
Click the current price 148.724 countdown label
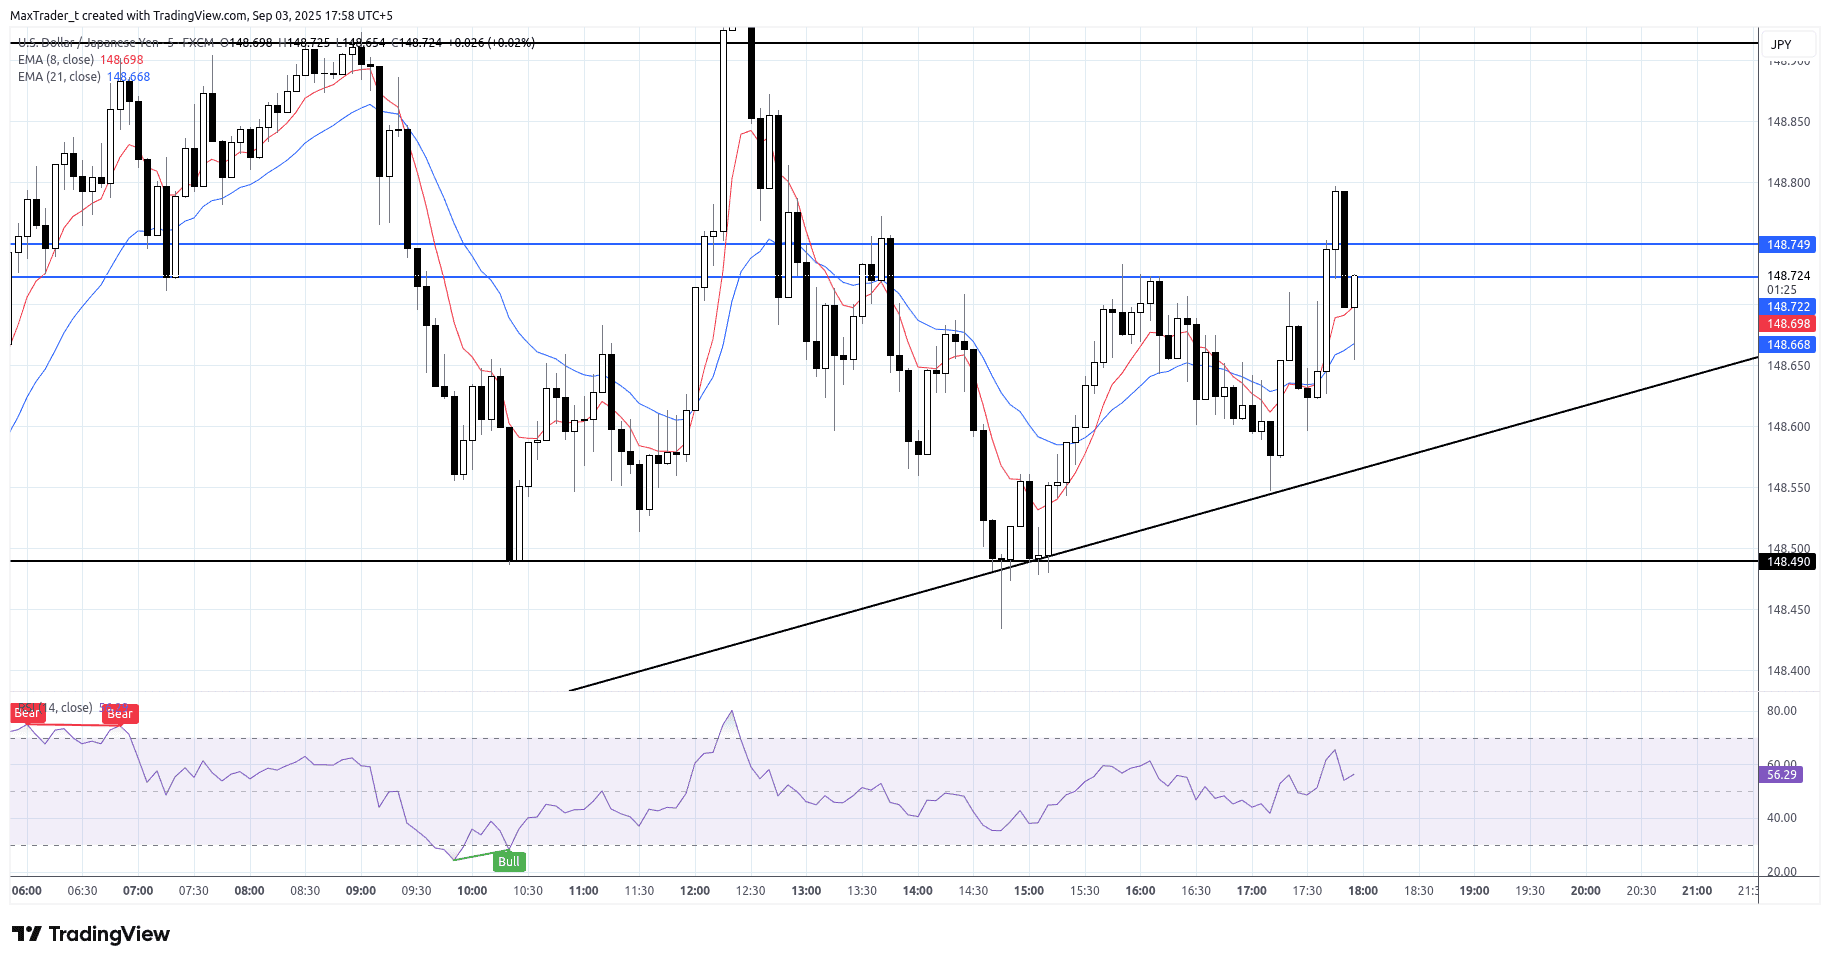pos(1788,282)
